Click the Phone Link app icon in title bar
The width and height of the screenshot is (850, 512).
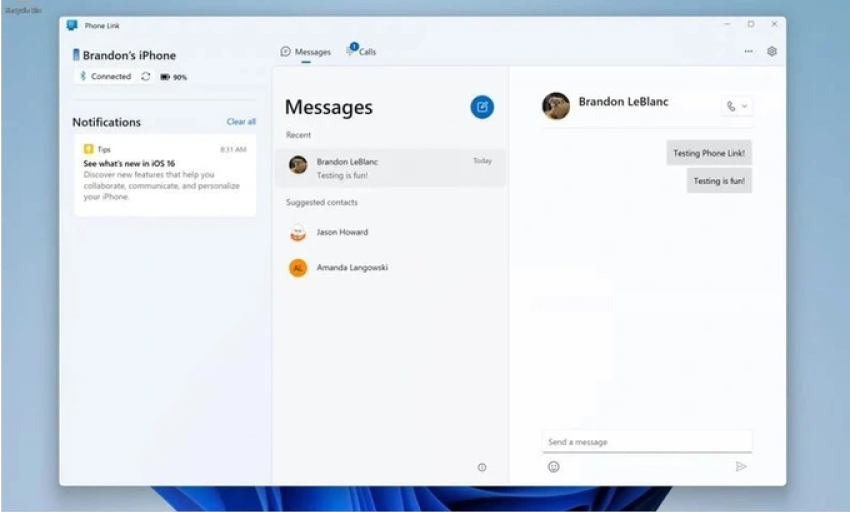pyautogui.click(x=72, y=25)
